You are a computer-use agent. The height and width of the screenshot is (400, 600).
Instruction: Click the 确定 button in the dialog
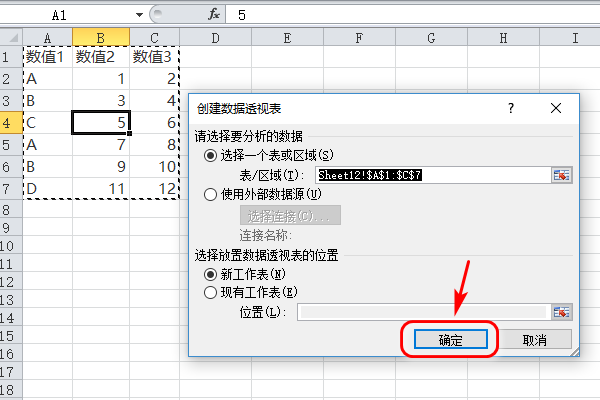[450, 340]
